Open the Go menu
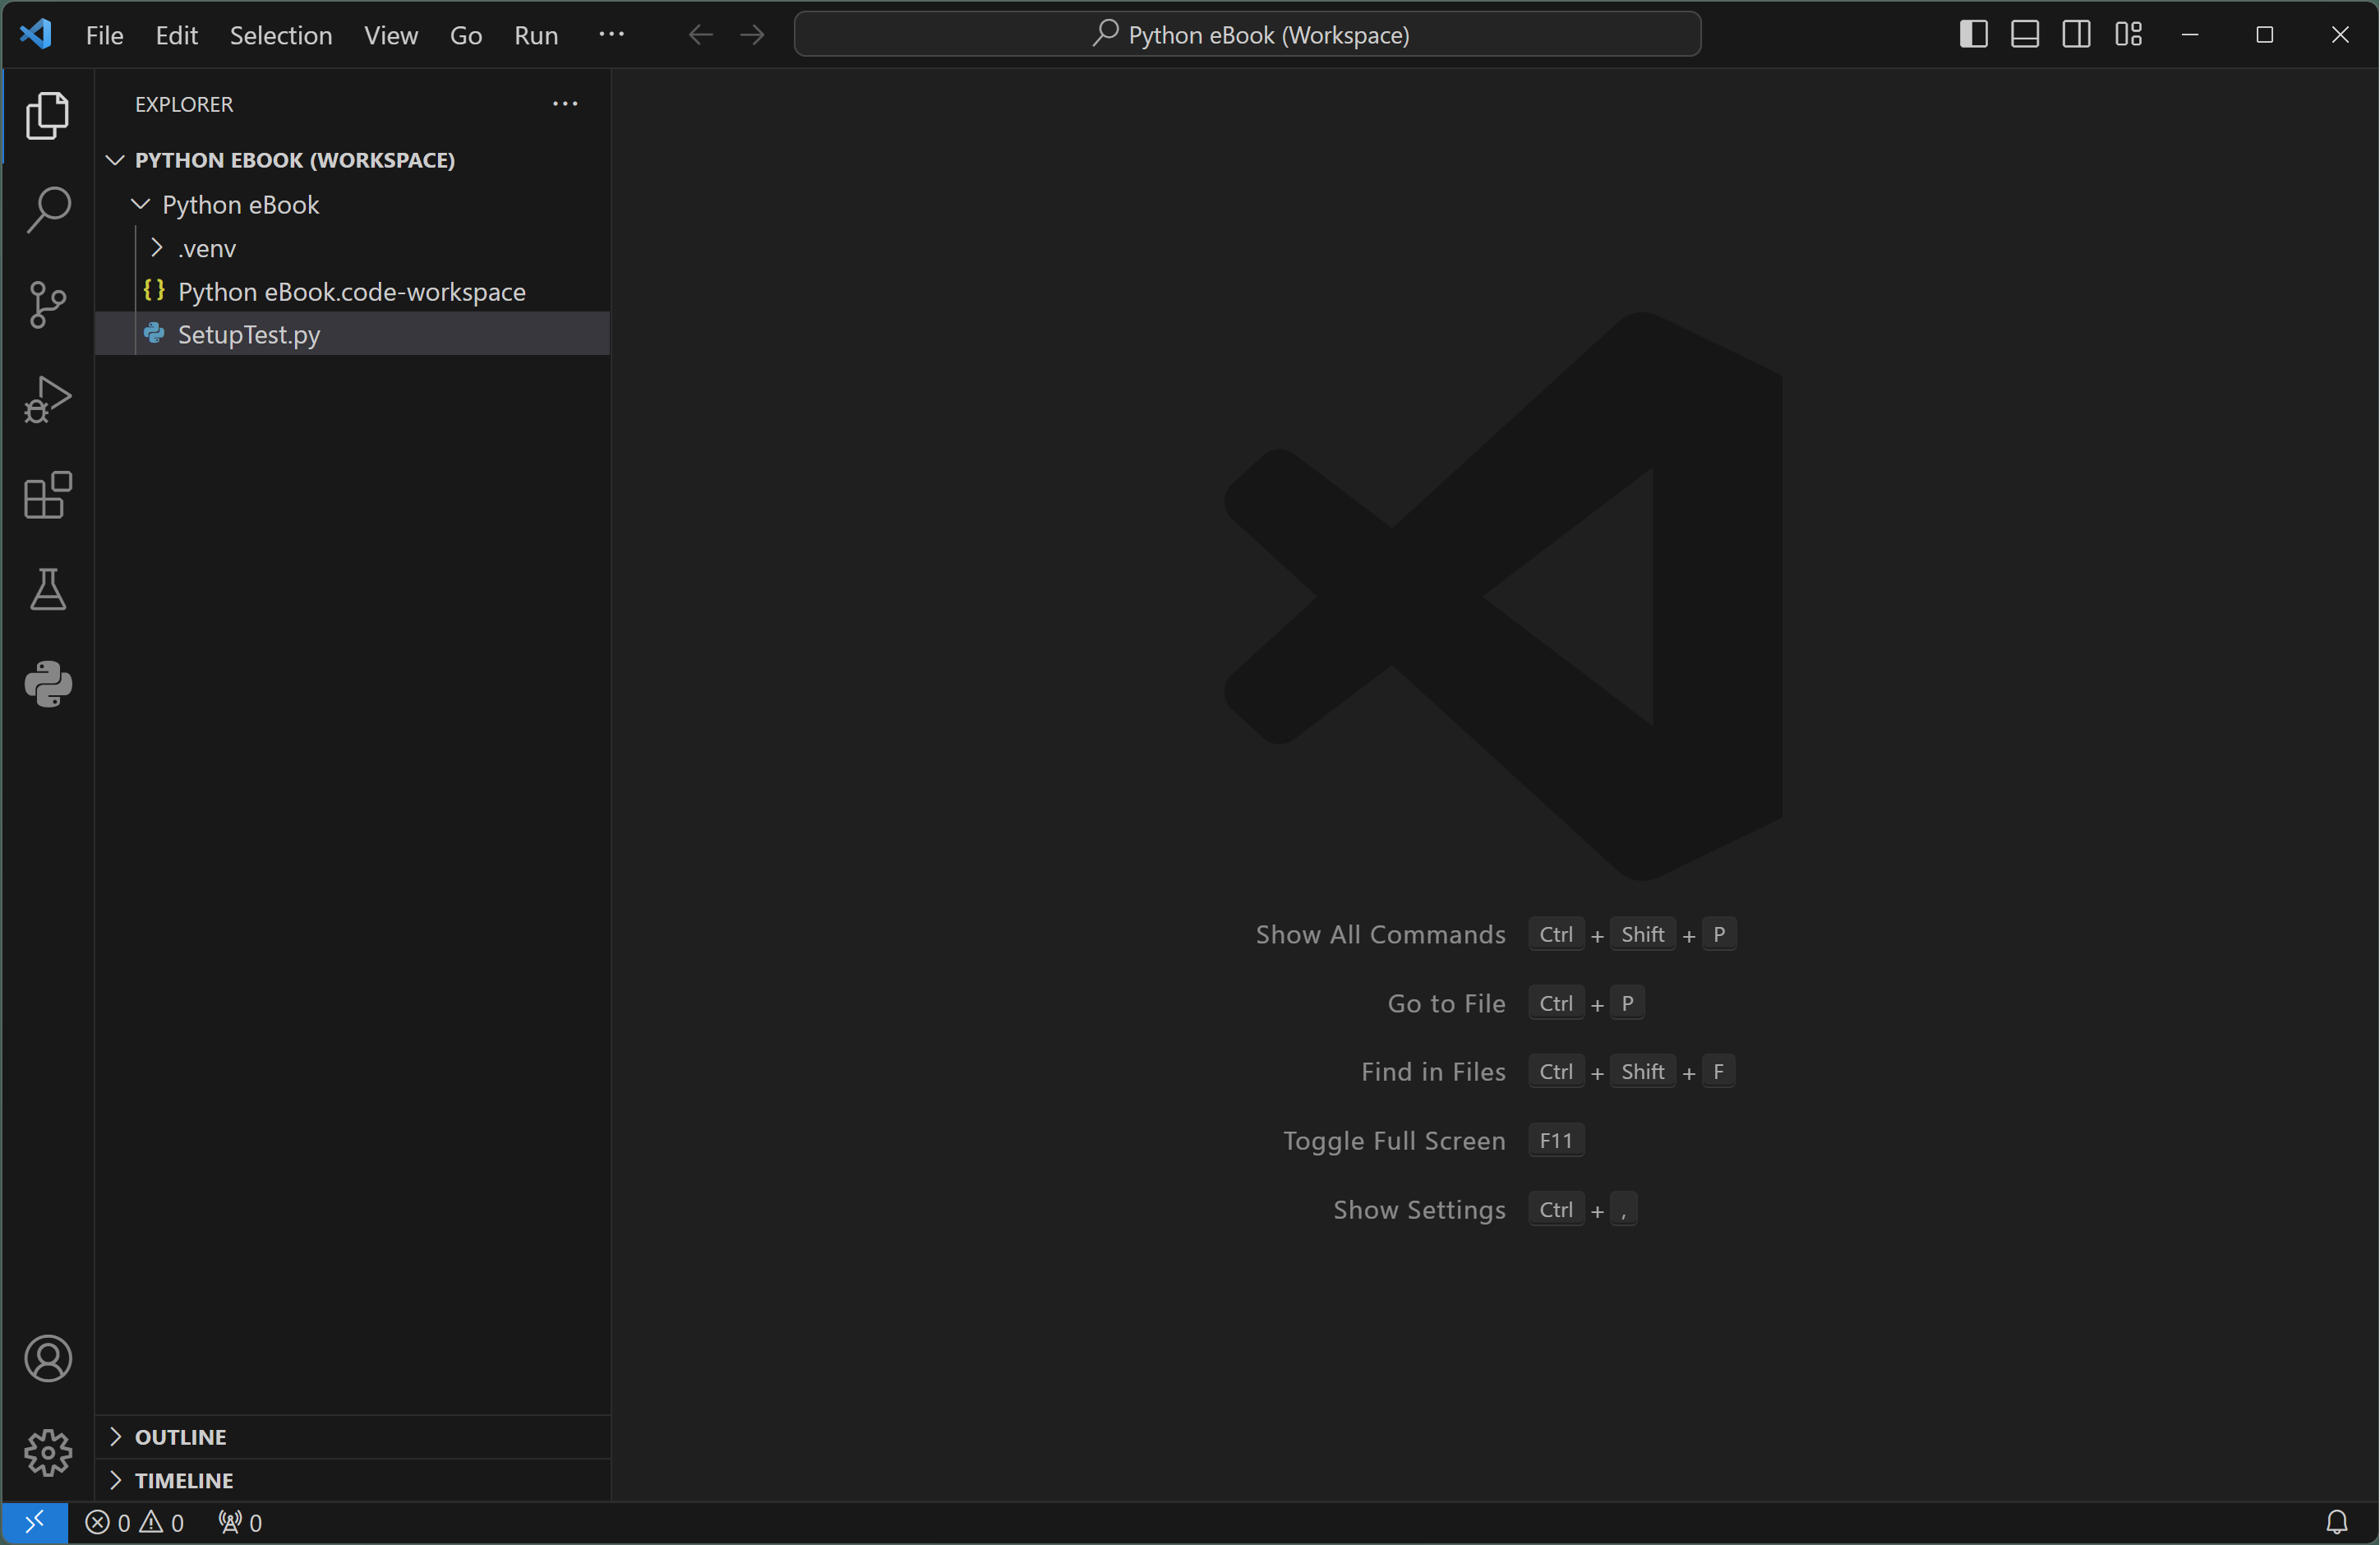 pos(466,35)
